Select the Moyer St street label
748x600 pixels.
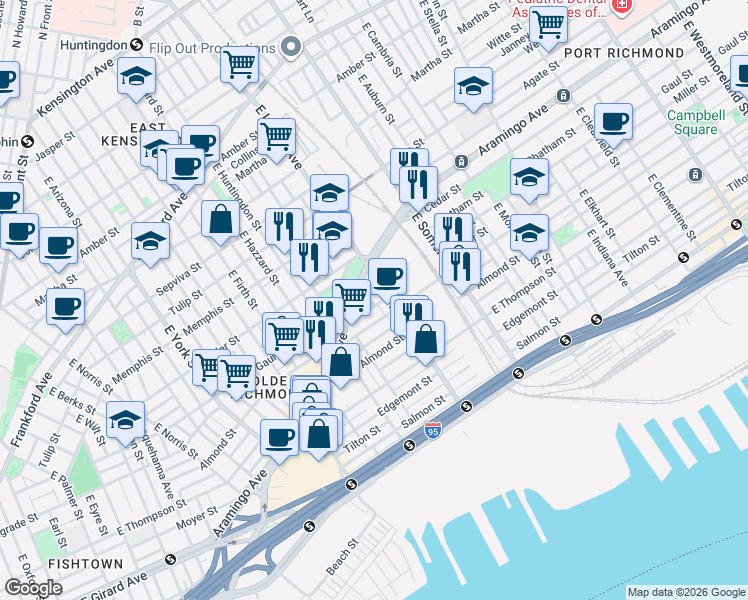click(x=197, y=519)
